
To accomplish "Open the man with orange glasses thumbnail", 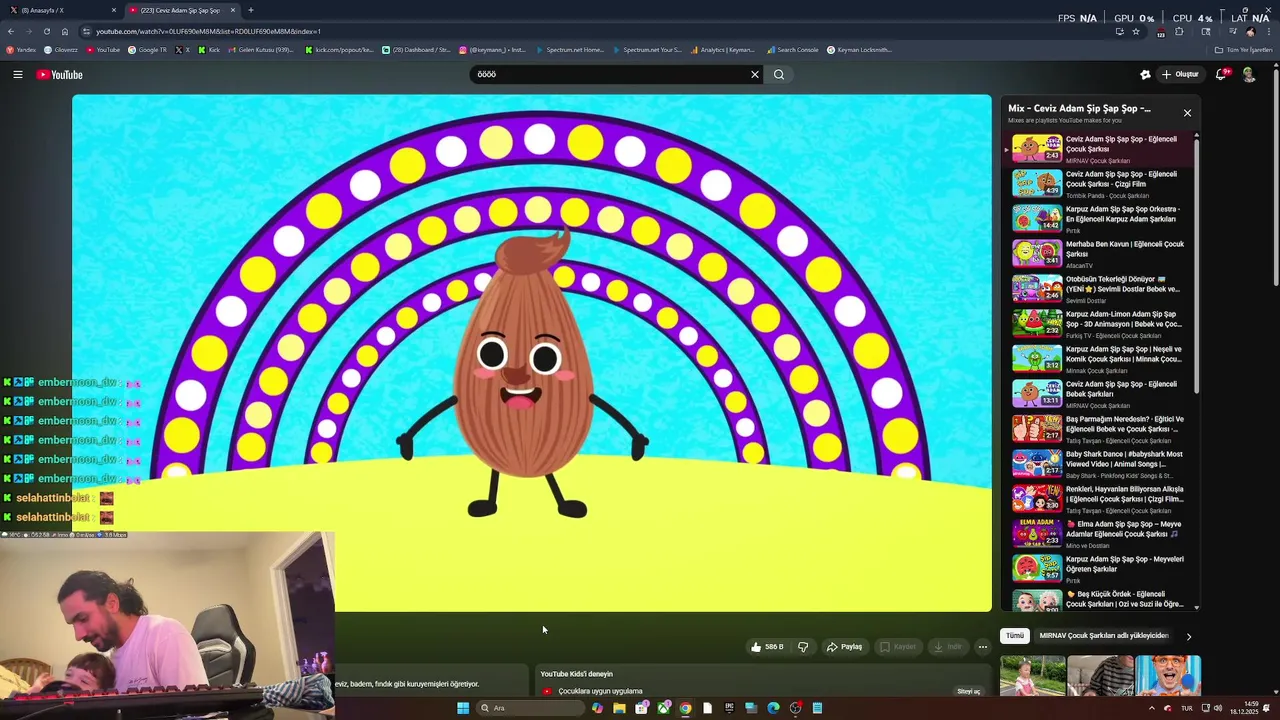I will tap(1168, 676).
